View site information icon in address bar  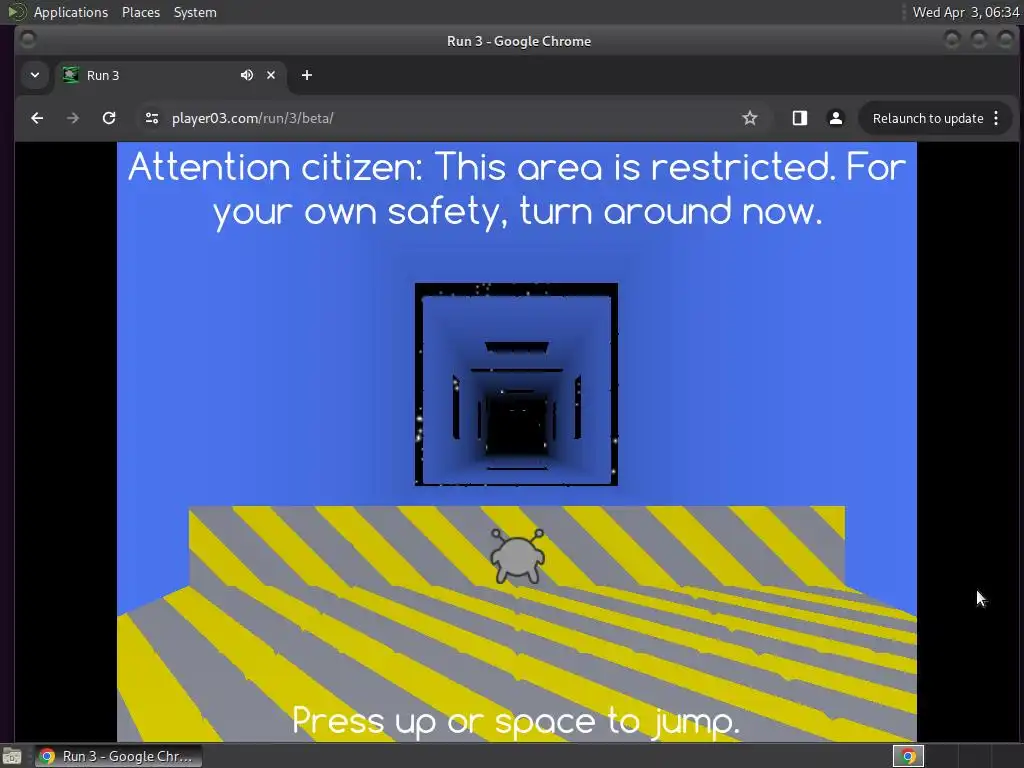pos(152,118)
